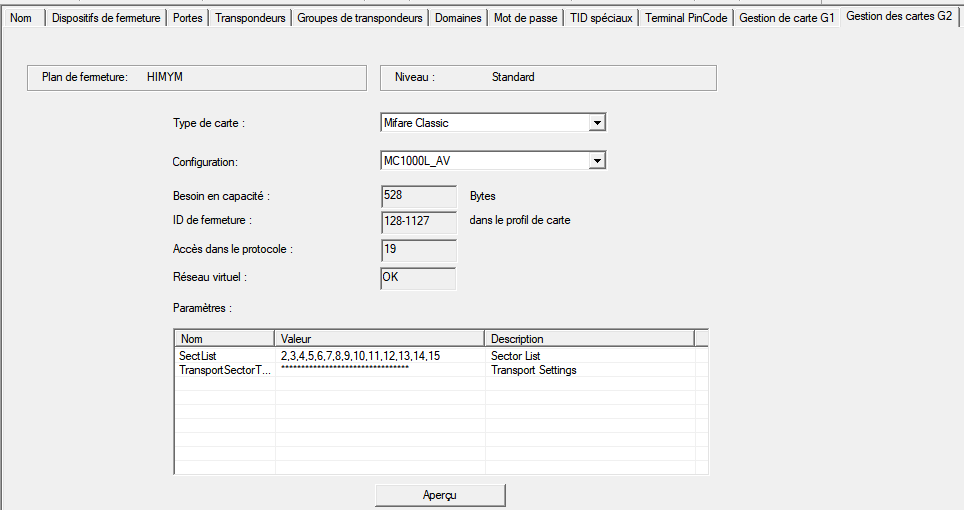Select the TransportSectorT... parameter row
Screen dimensions: 964x510
click(x=224, y=370)
